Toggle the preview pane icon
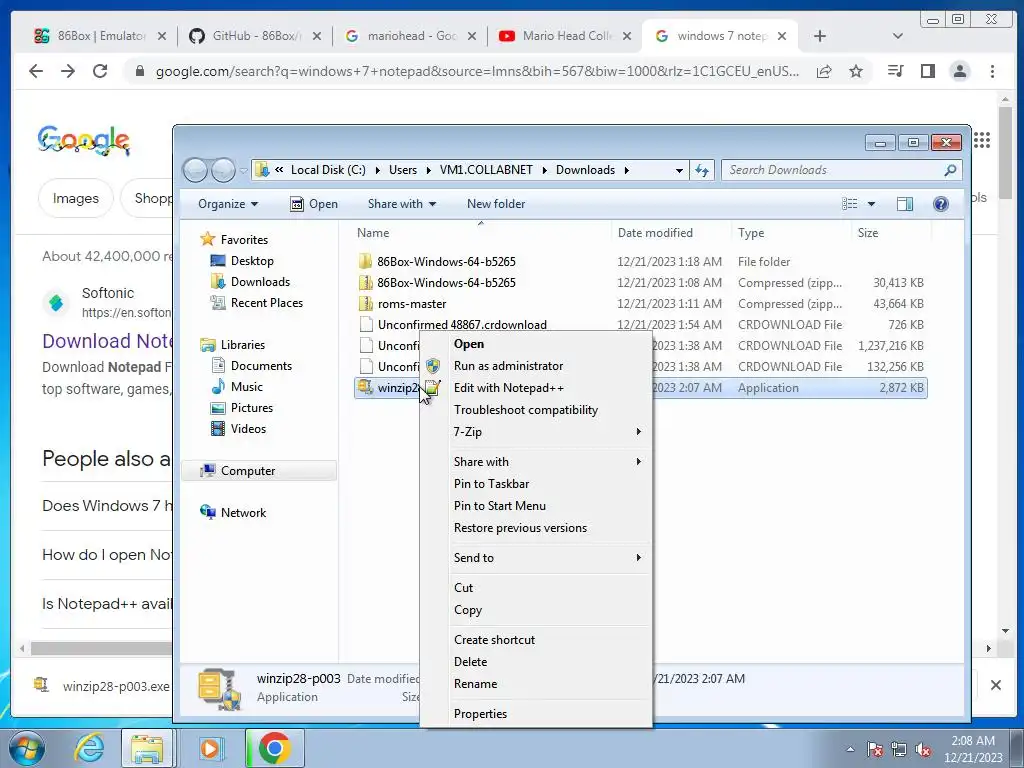The height and width of the screenshot is (768, 1024). [x=904, y=204]
